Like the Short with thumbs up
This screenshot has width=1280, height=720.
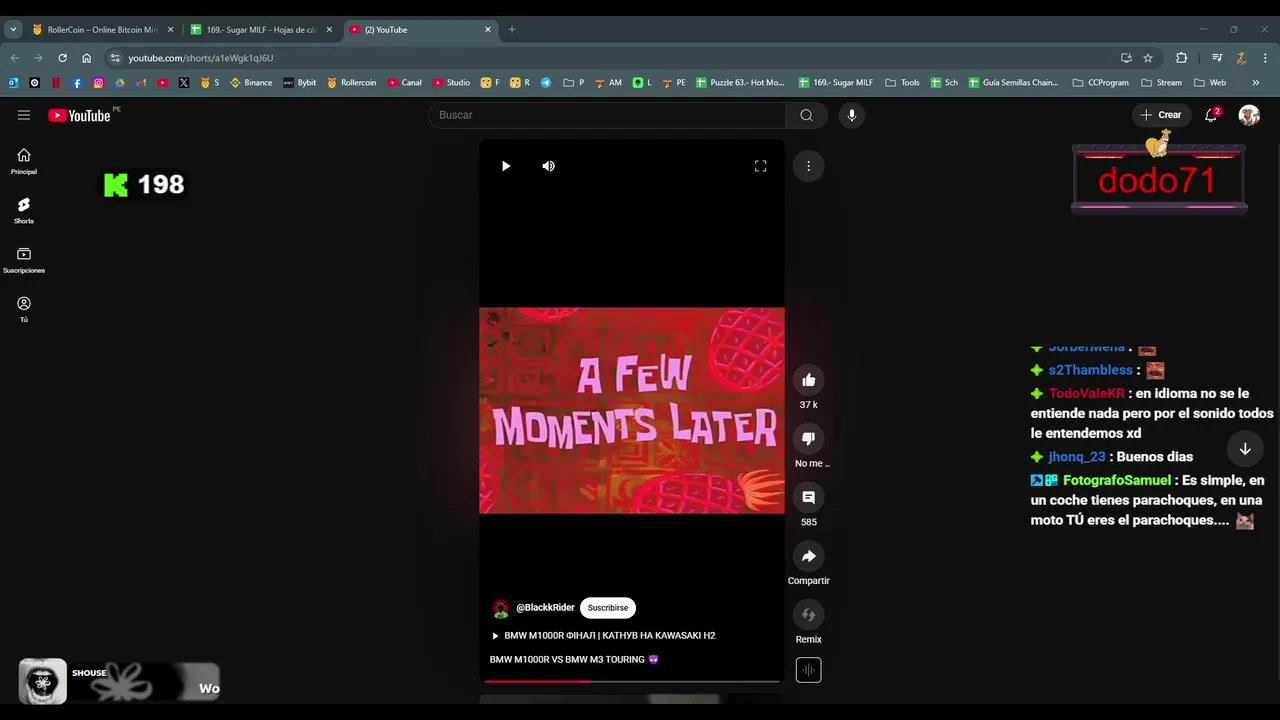tap(808, 380)
